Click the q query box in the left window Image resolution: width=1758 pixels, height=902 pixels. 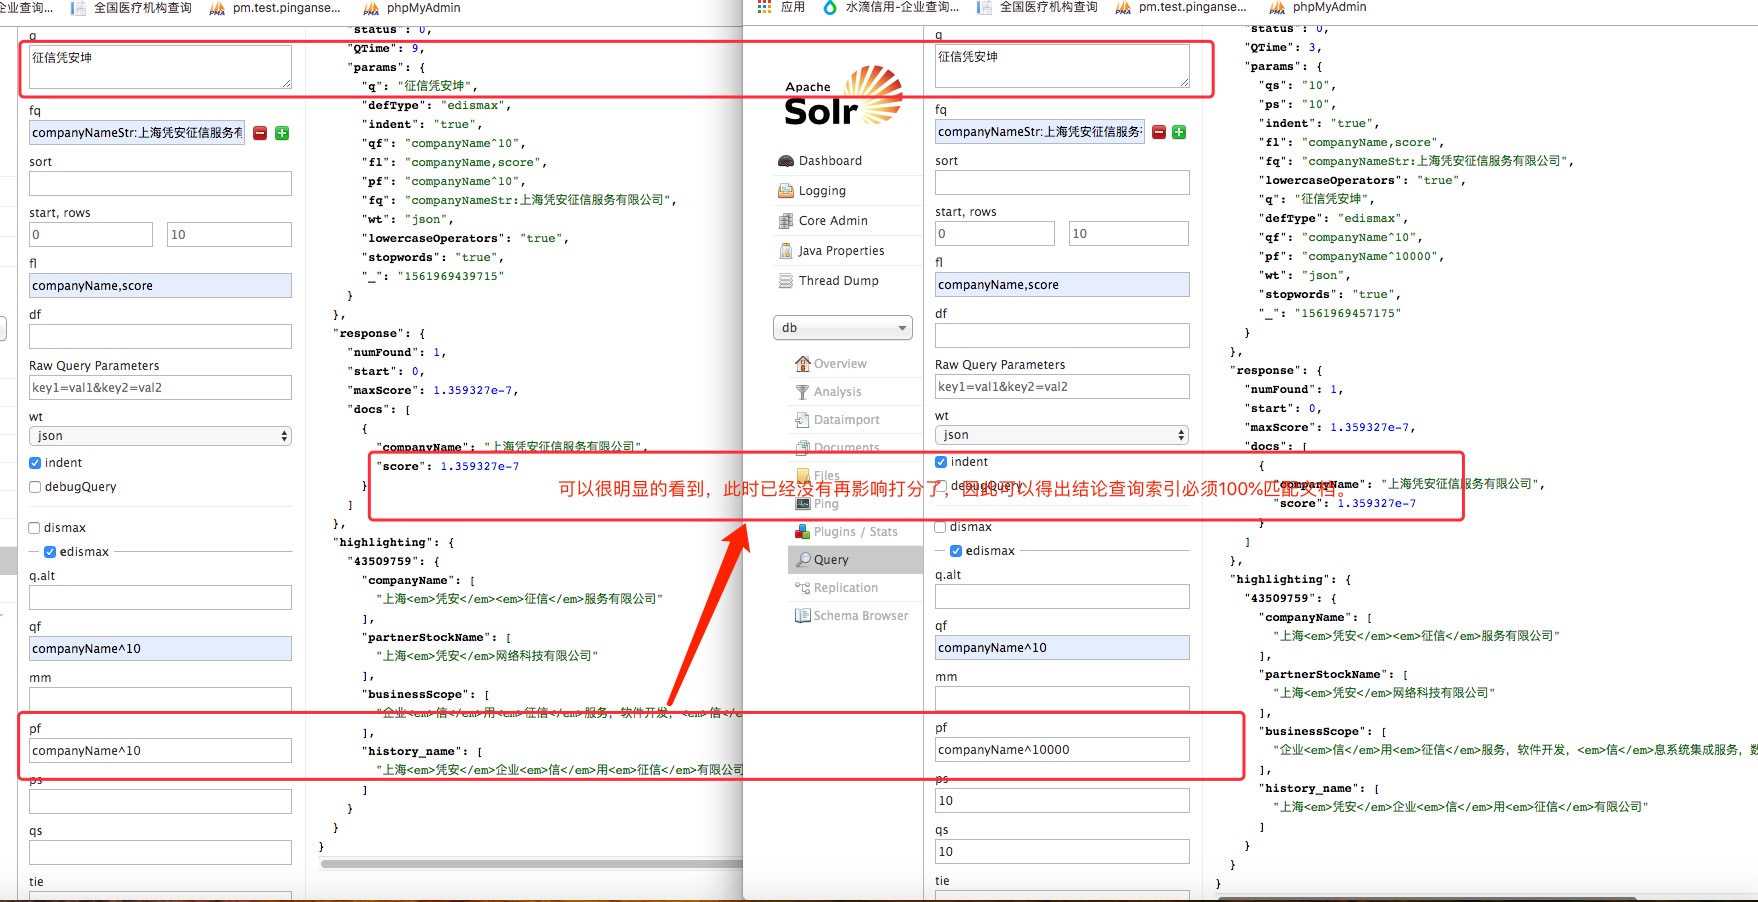click(x=160, y=67)
